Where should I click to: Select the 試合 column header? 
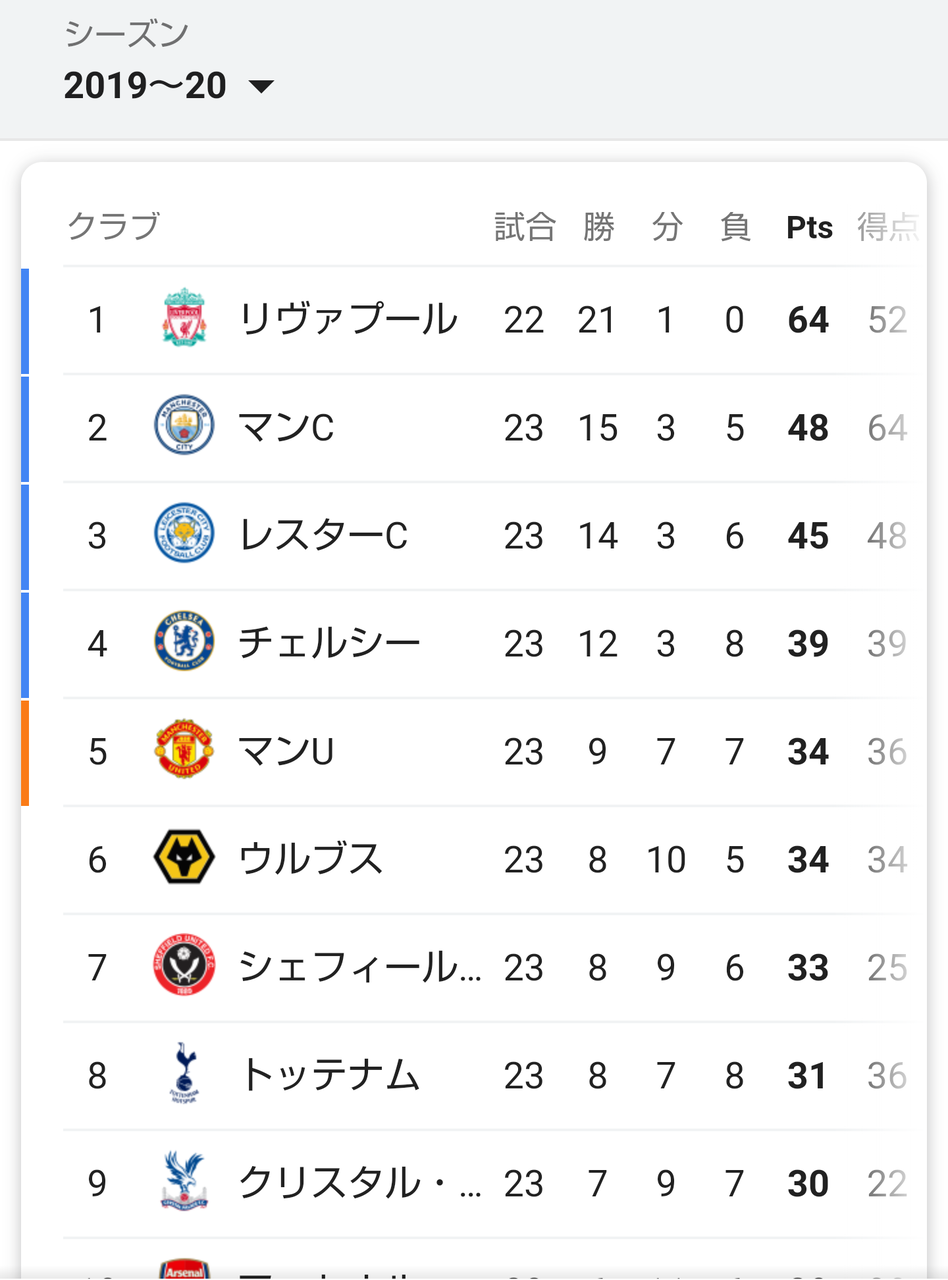524,228
